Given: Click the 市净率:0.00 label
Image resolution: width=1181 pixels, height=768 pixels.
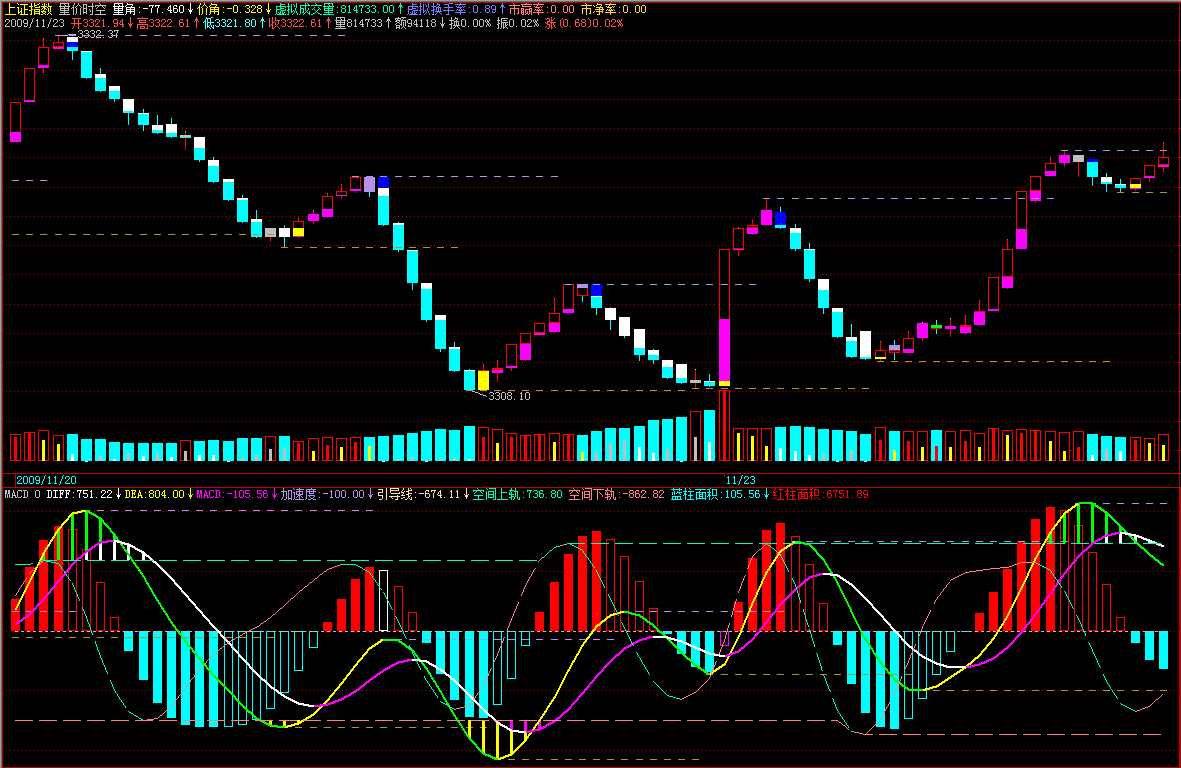Looking at the screenshot, I should tap(613, 9).
